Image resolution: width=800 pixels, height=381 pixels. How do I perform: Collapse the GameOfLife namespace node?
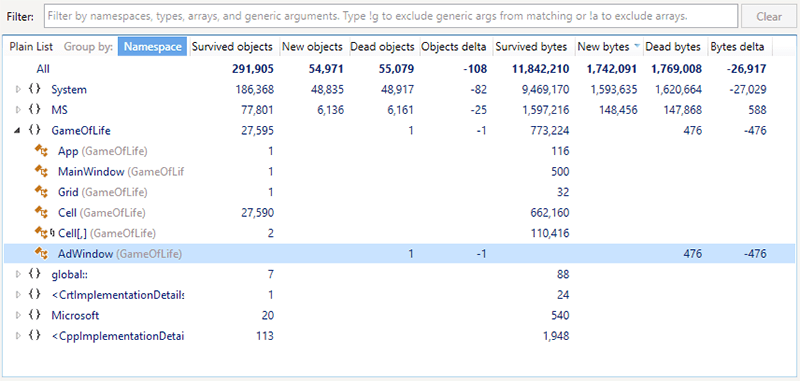click(x=18, y=131)
